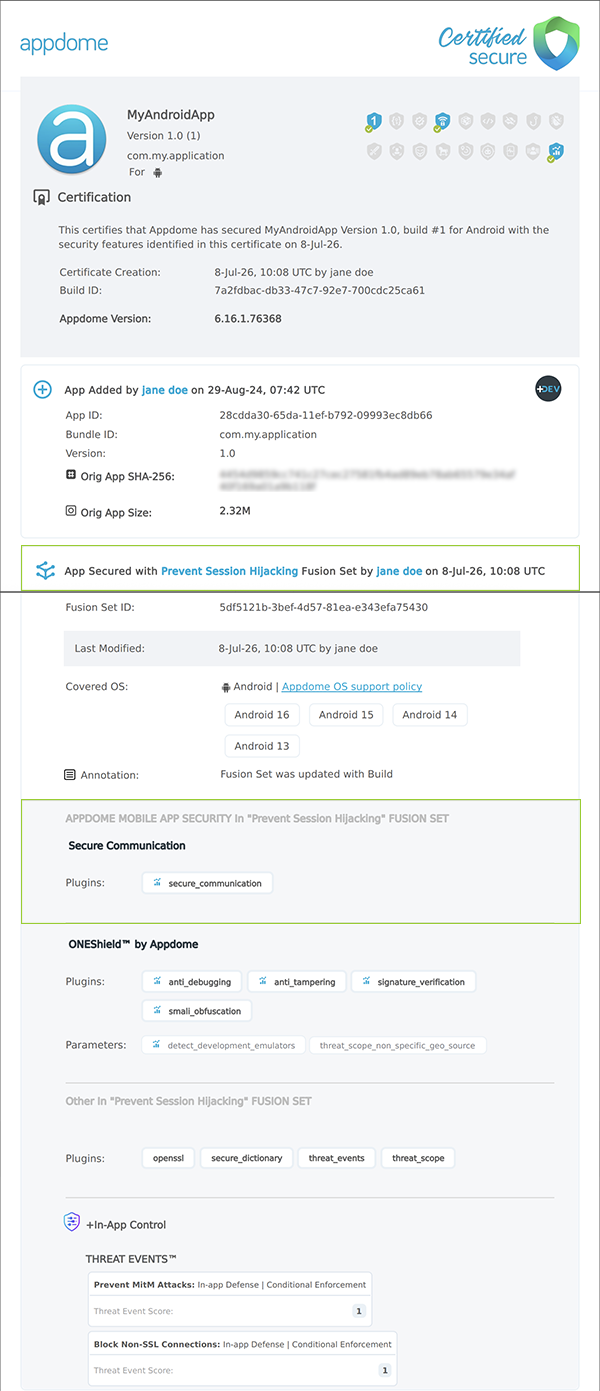Click the Certification section icon
The height and width of the screenshot is (1391, 600).
point(42,197)
